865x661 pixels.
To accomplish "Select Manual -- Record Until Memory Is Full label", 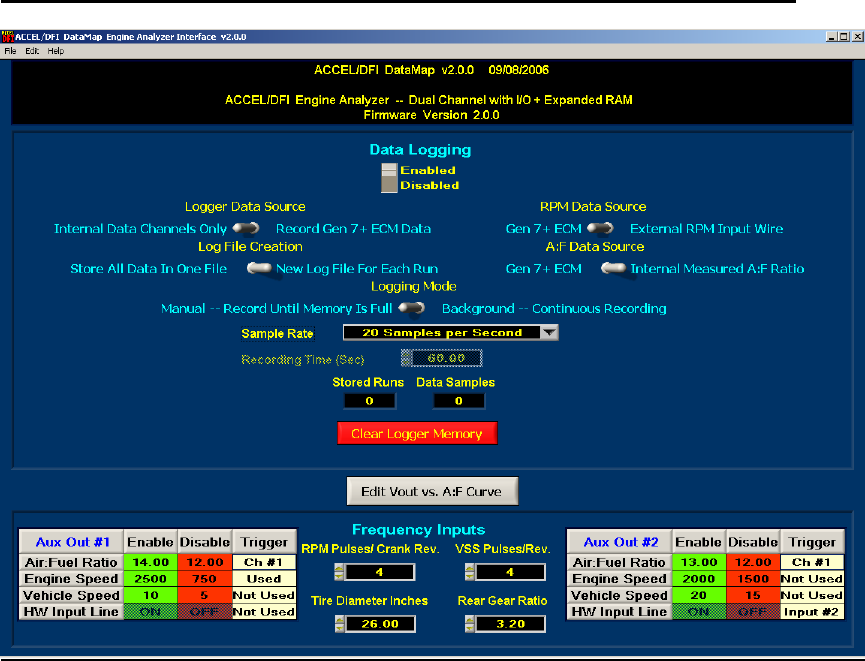I will pyautogui.click(x=276, y=308).
